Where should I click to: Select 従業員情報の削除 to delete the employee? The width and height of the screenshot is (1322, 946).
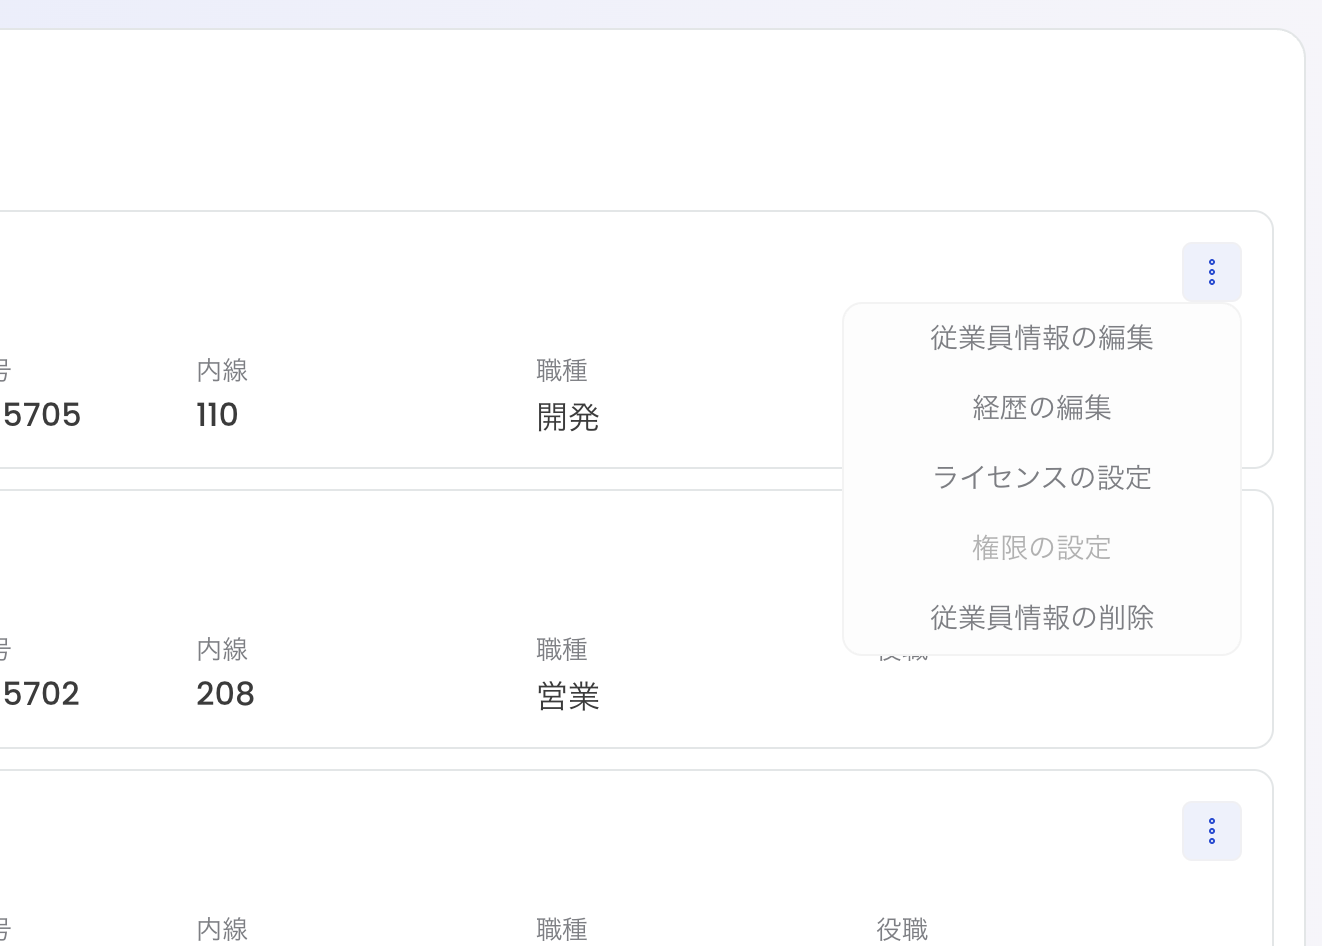1041,617
